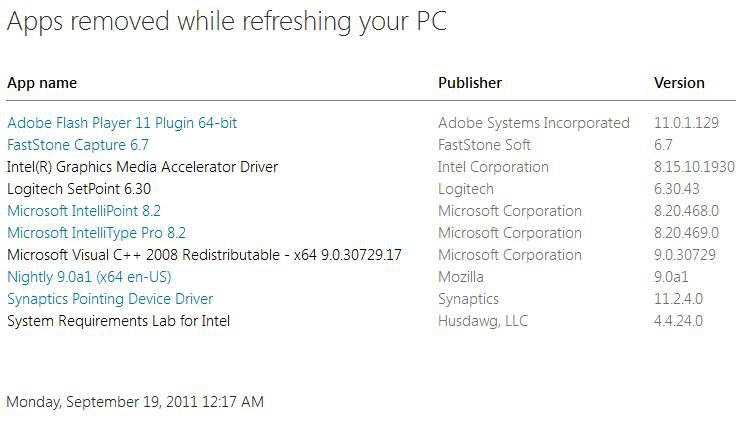Image resolution: width=741 pixels, height=423 pixels.
Task: Click the Monday, September 19, 2011 timestamp
Action: (x=135, y=402)
